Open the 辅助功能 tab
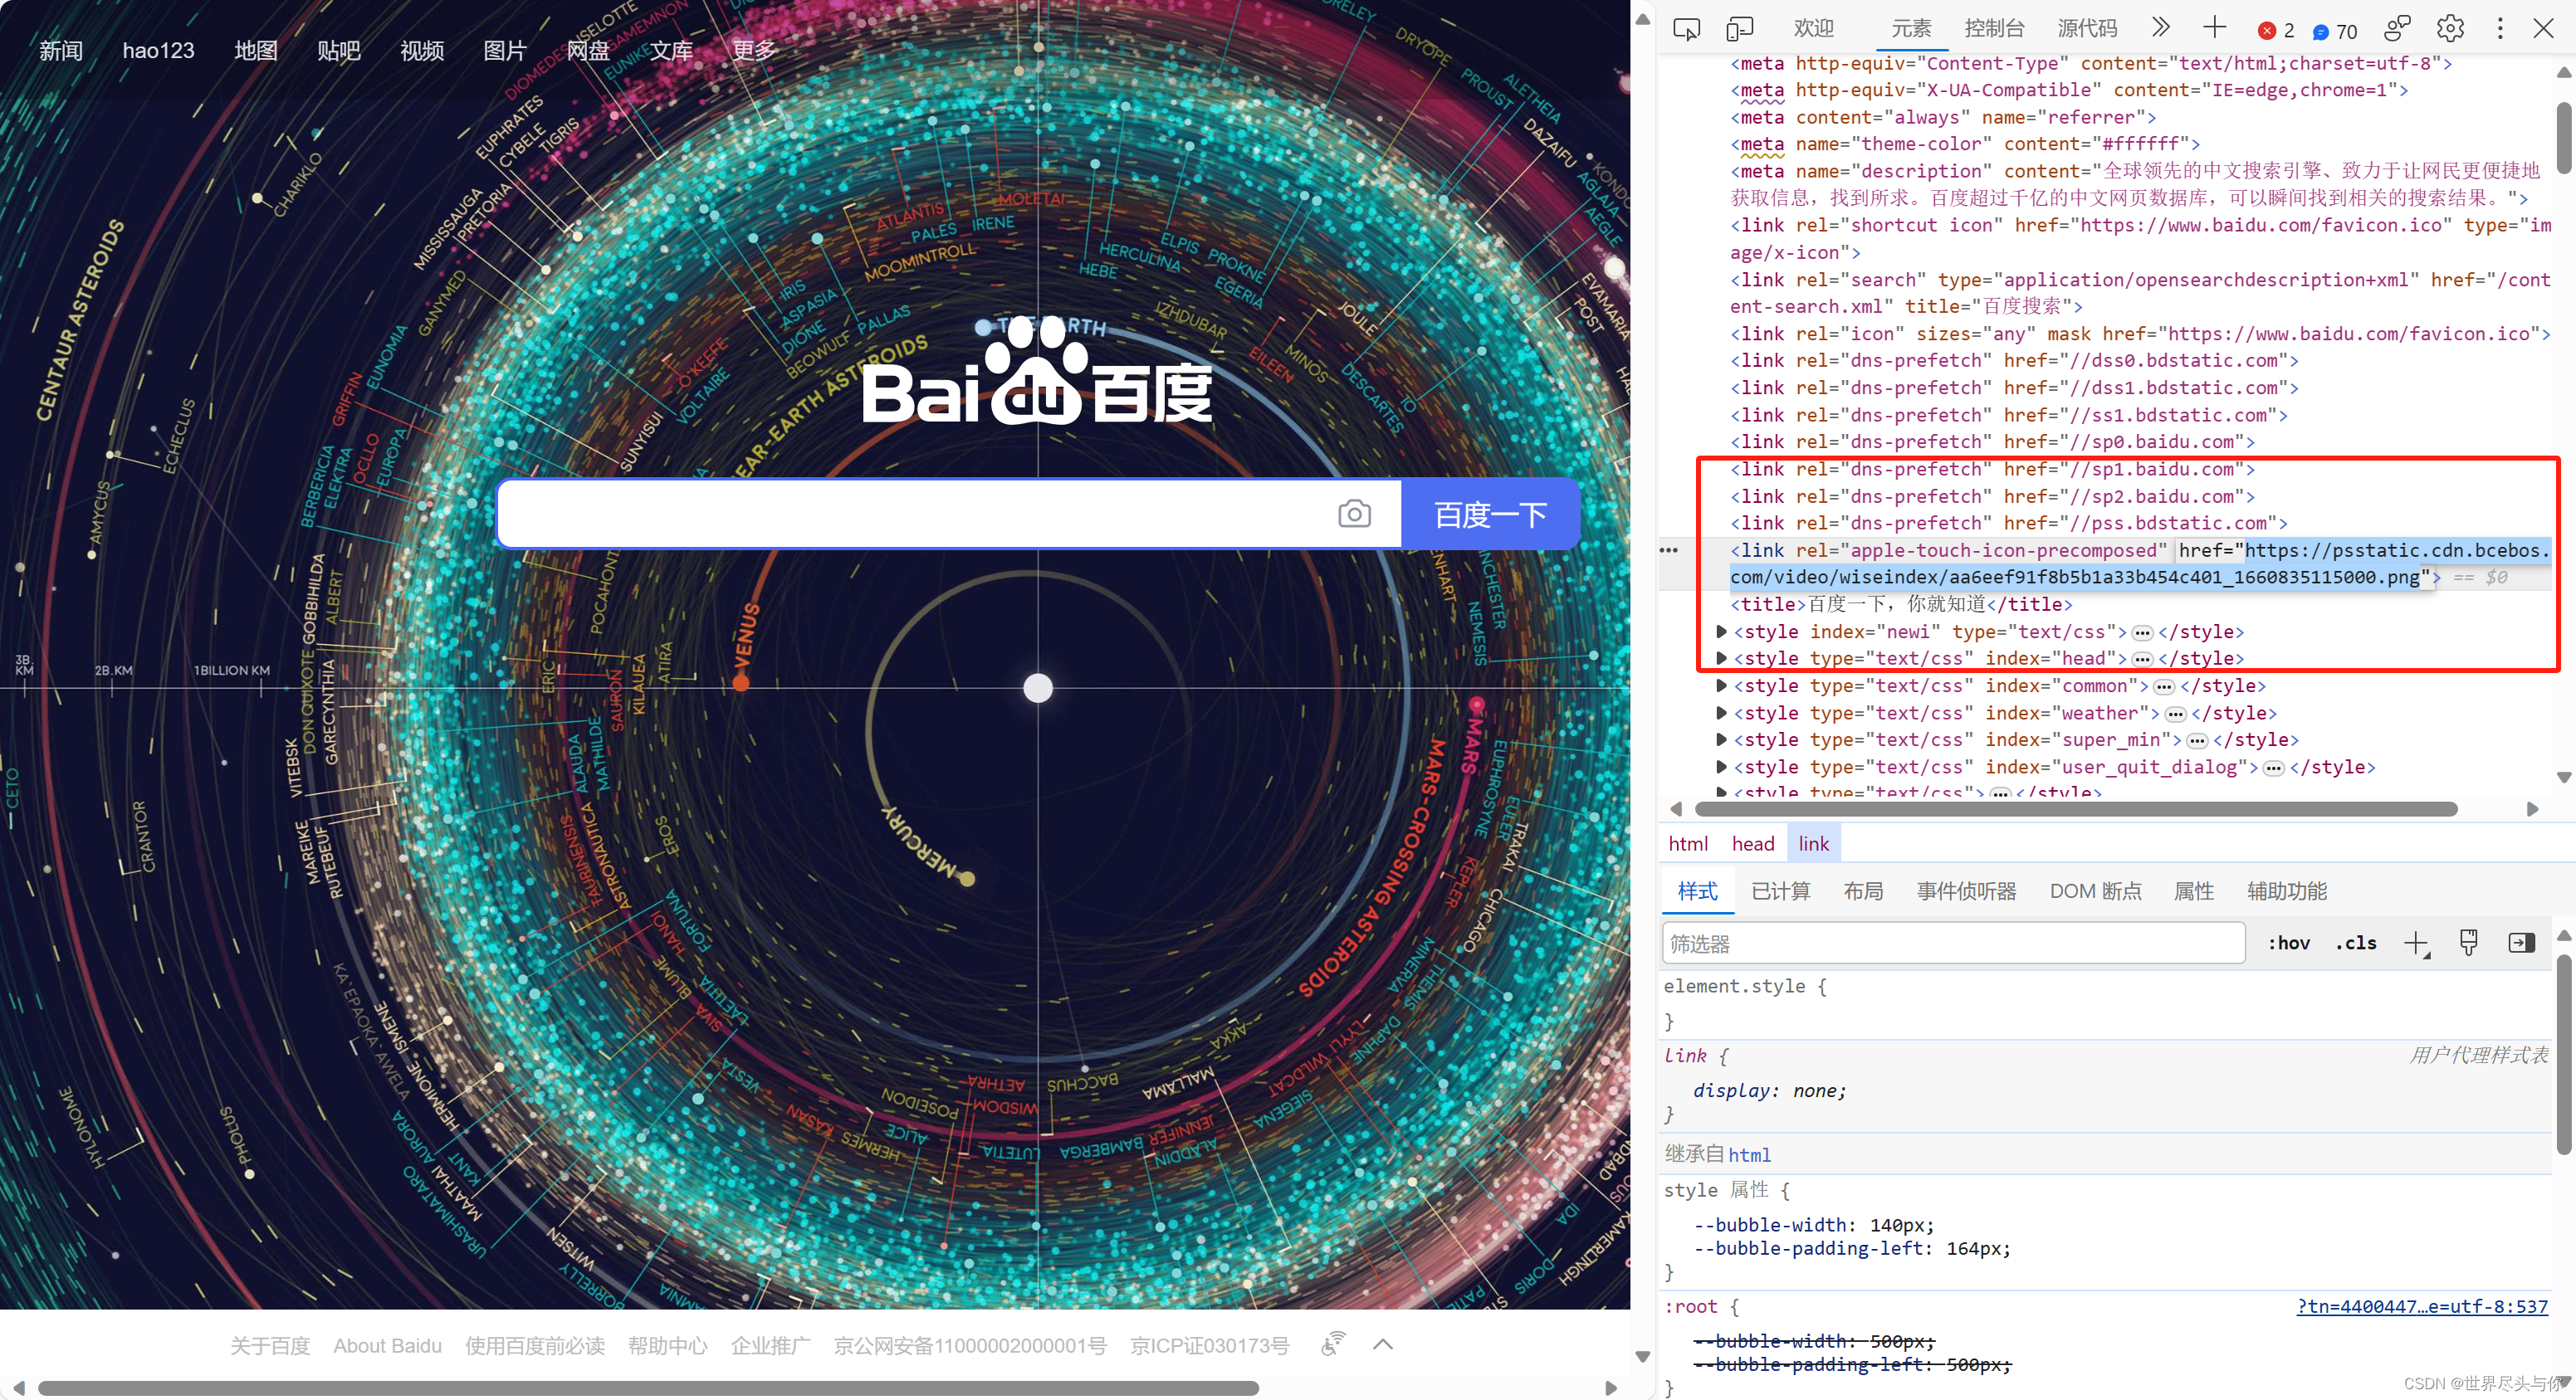Screen dimensions: 2576x1400 tap(2287, 891)
